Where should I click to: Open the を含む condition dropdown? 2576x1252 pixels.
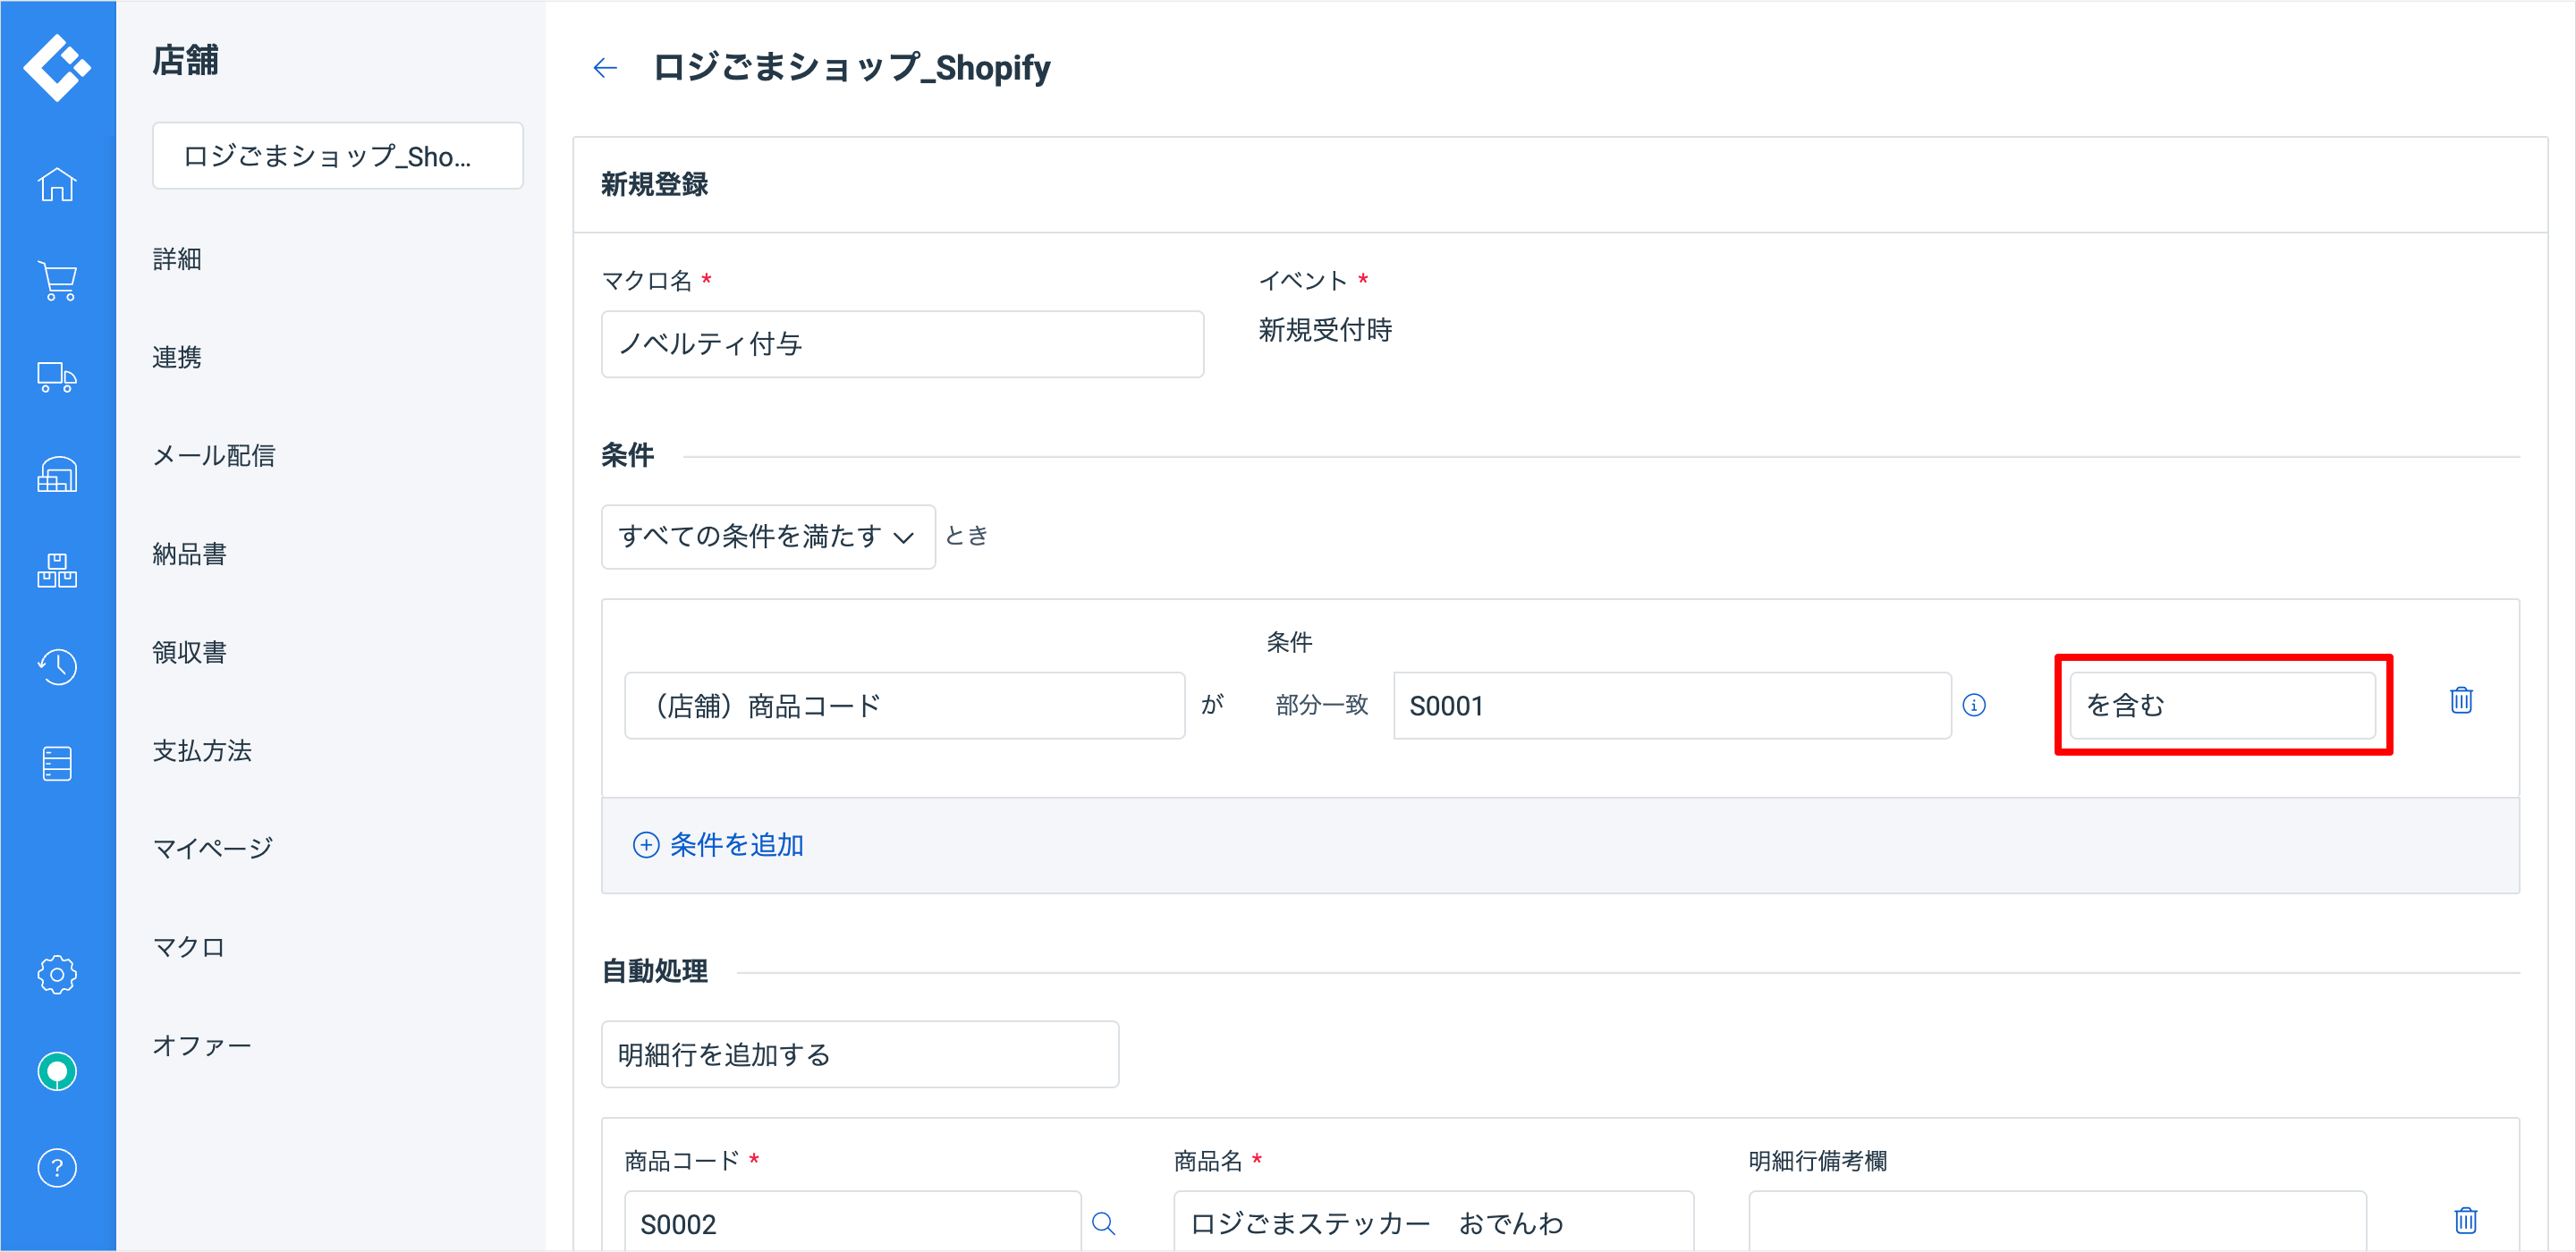2222,706
